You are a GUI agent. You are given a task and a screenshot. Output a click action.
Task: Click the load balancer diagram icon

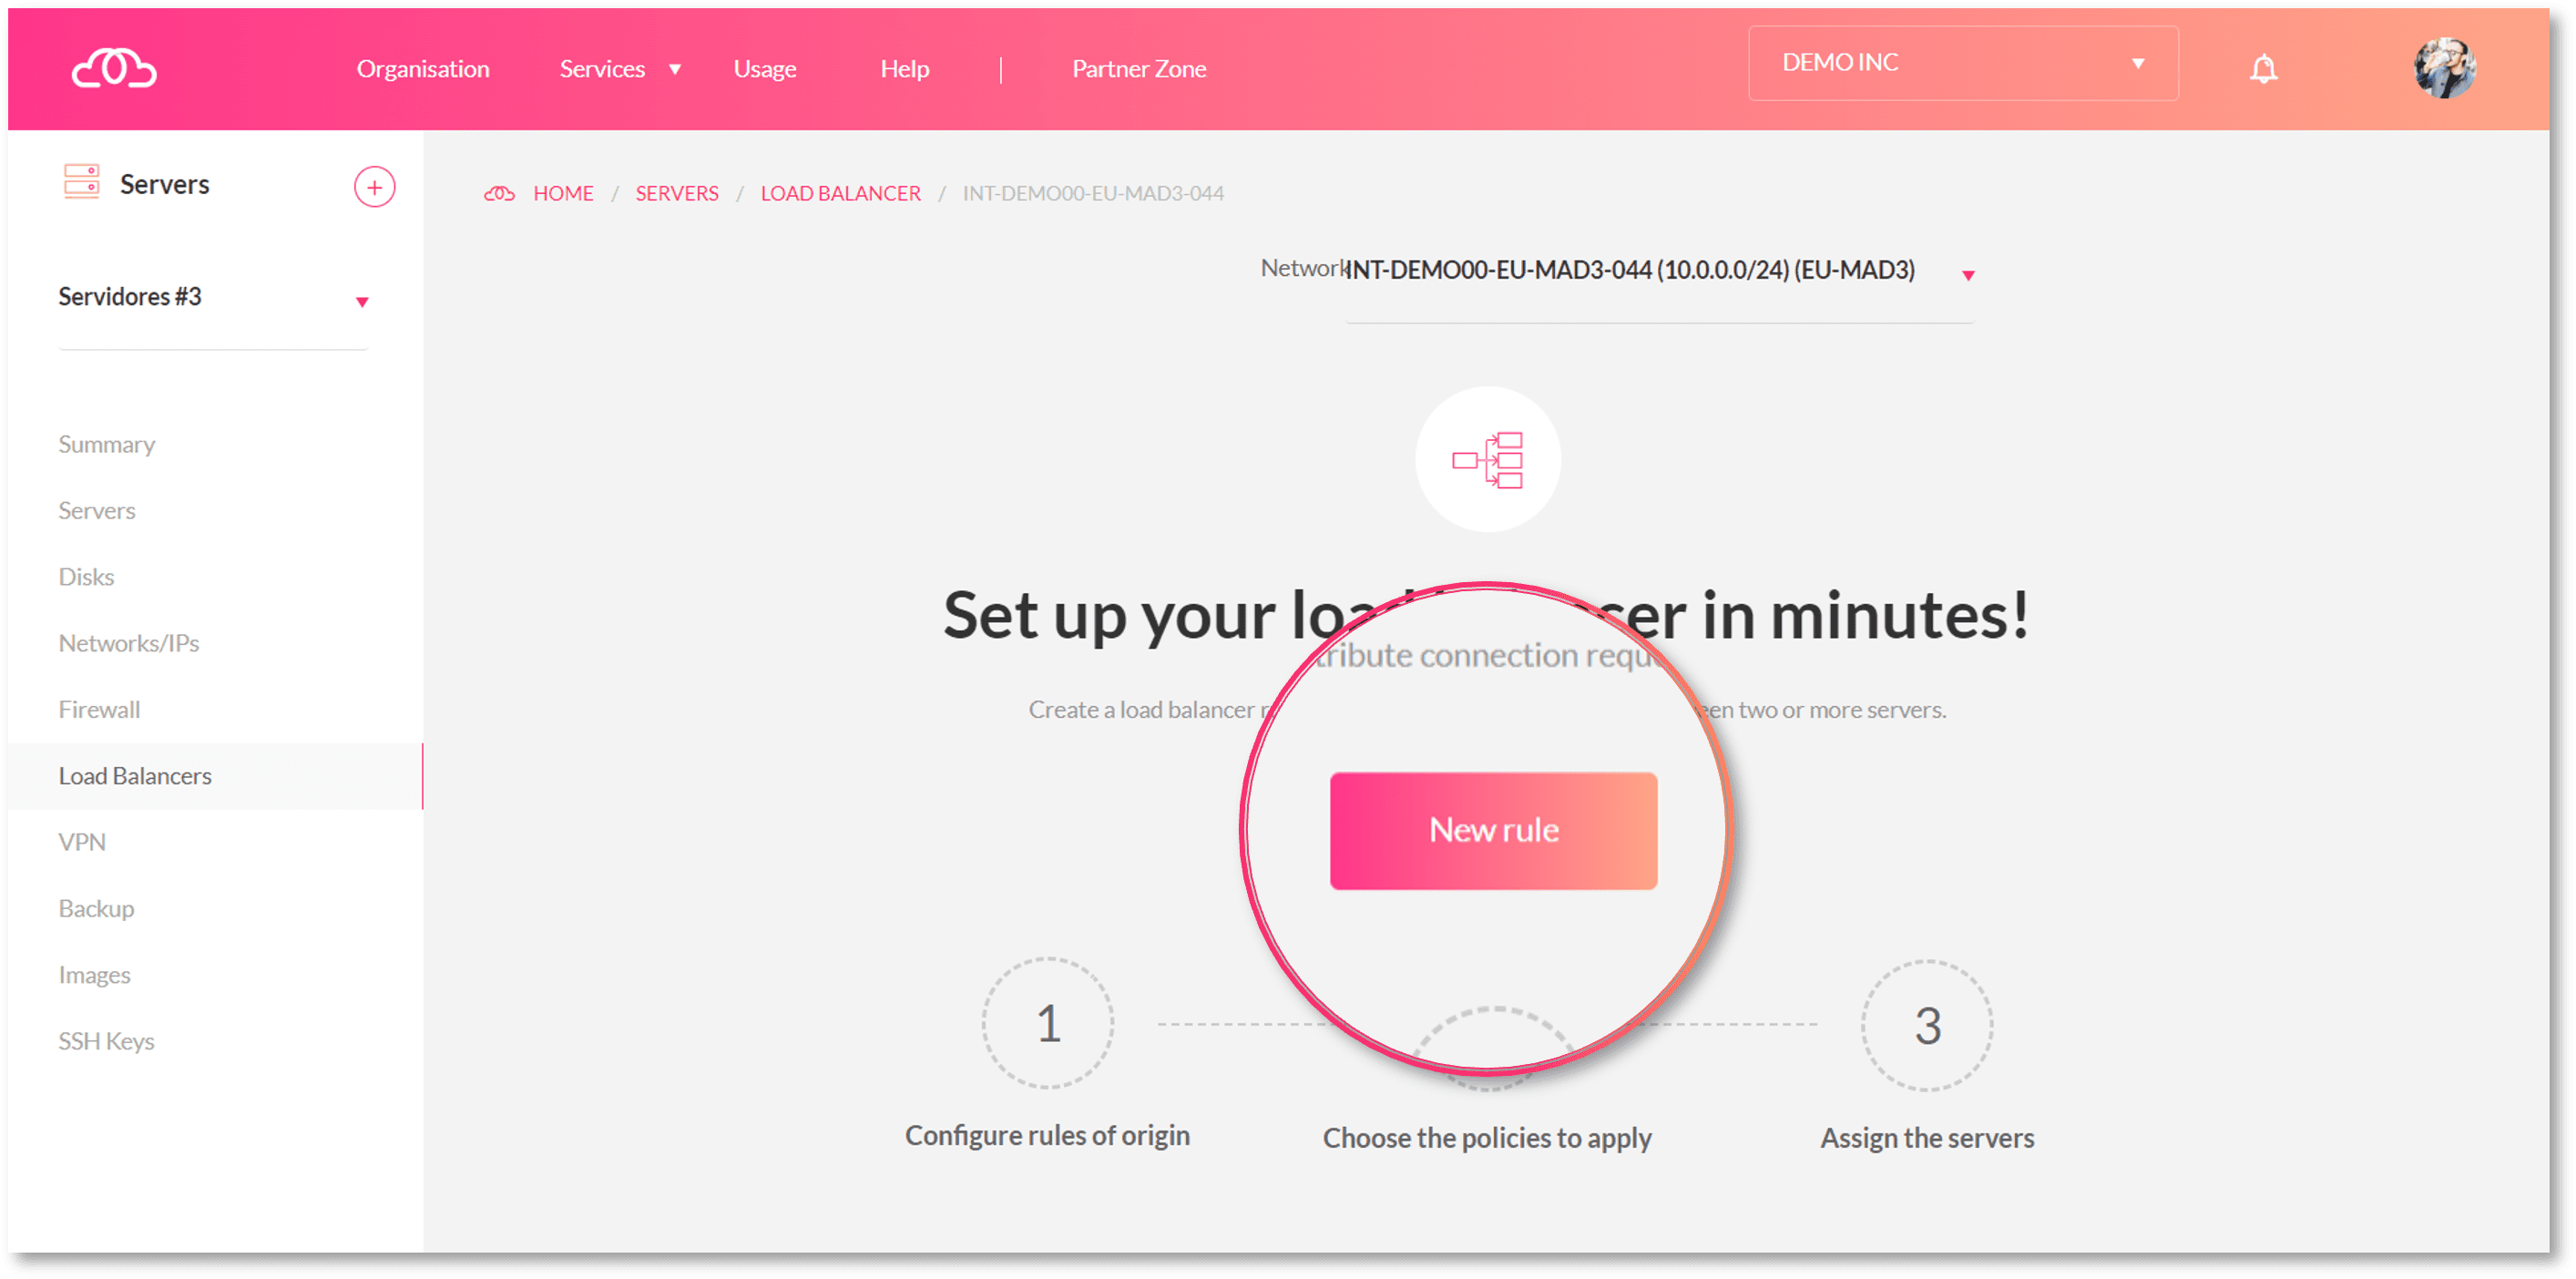(1487, 464)
